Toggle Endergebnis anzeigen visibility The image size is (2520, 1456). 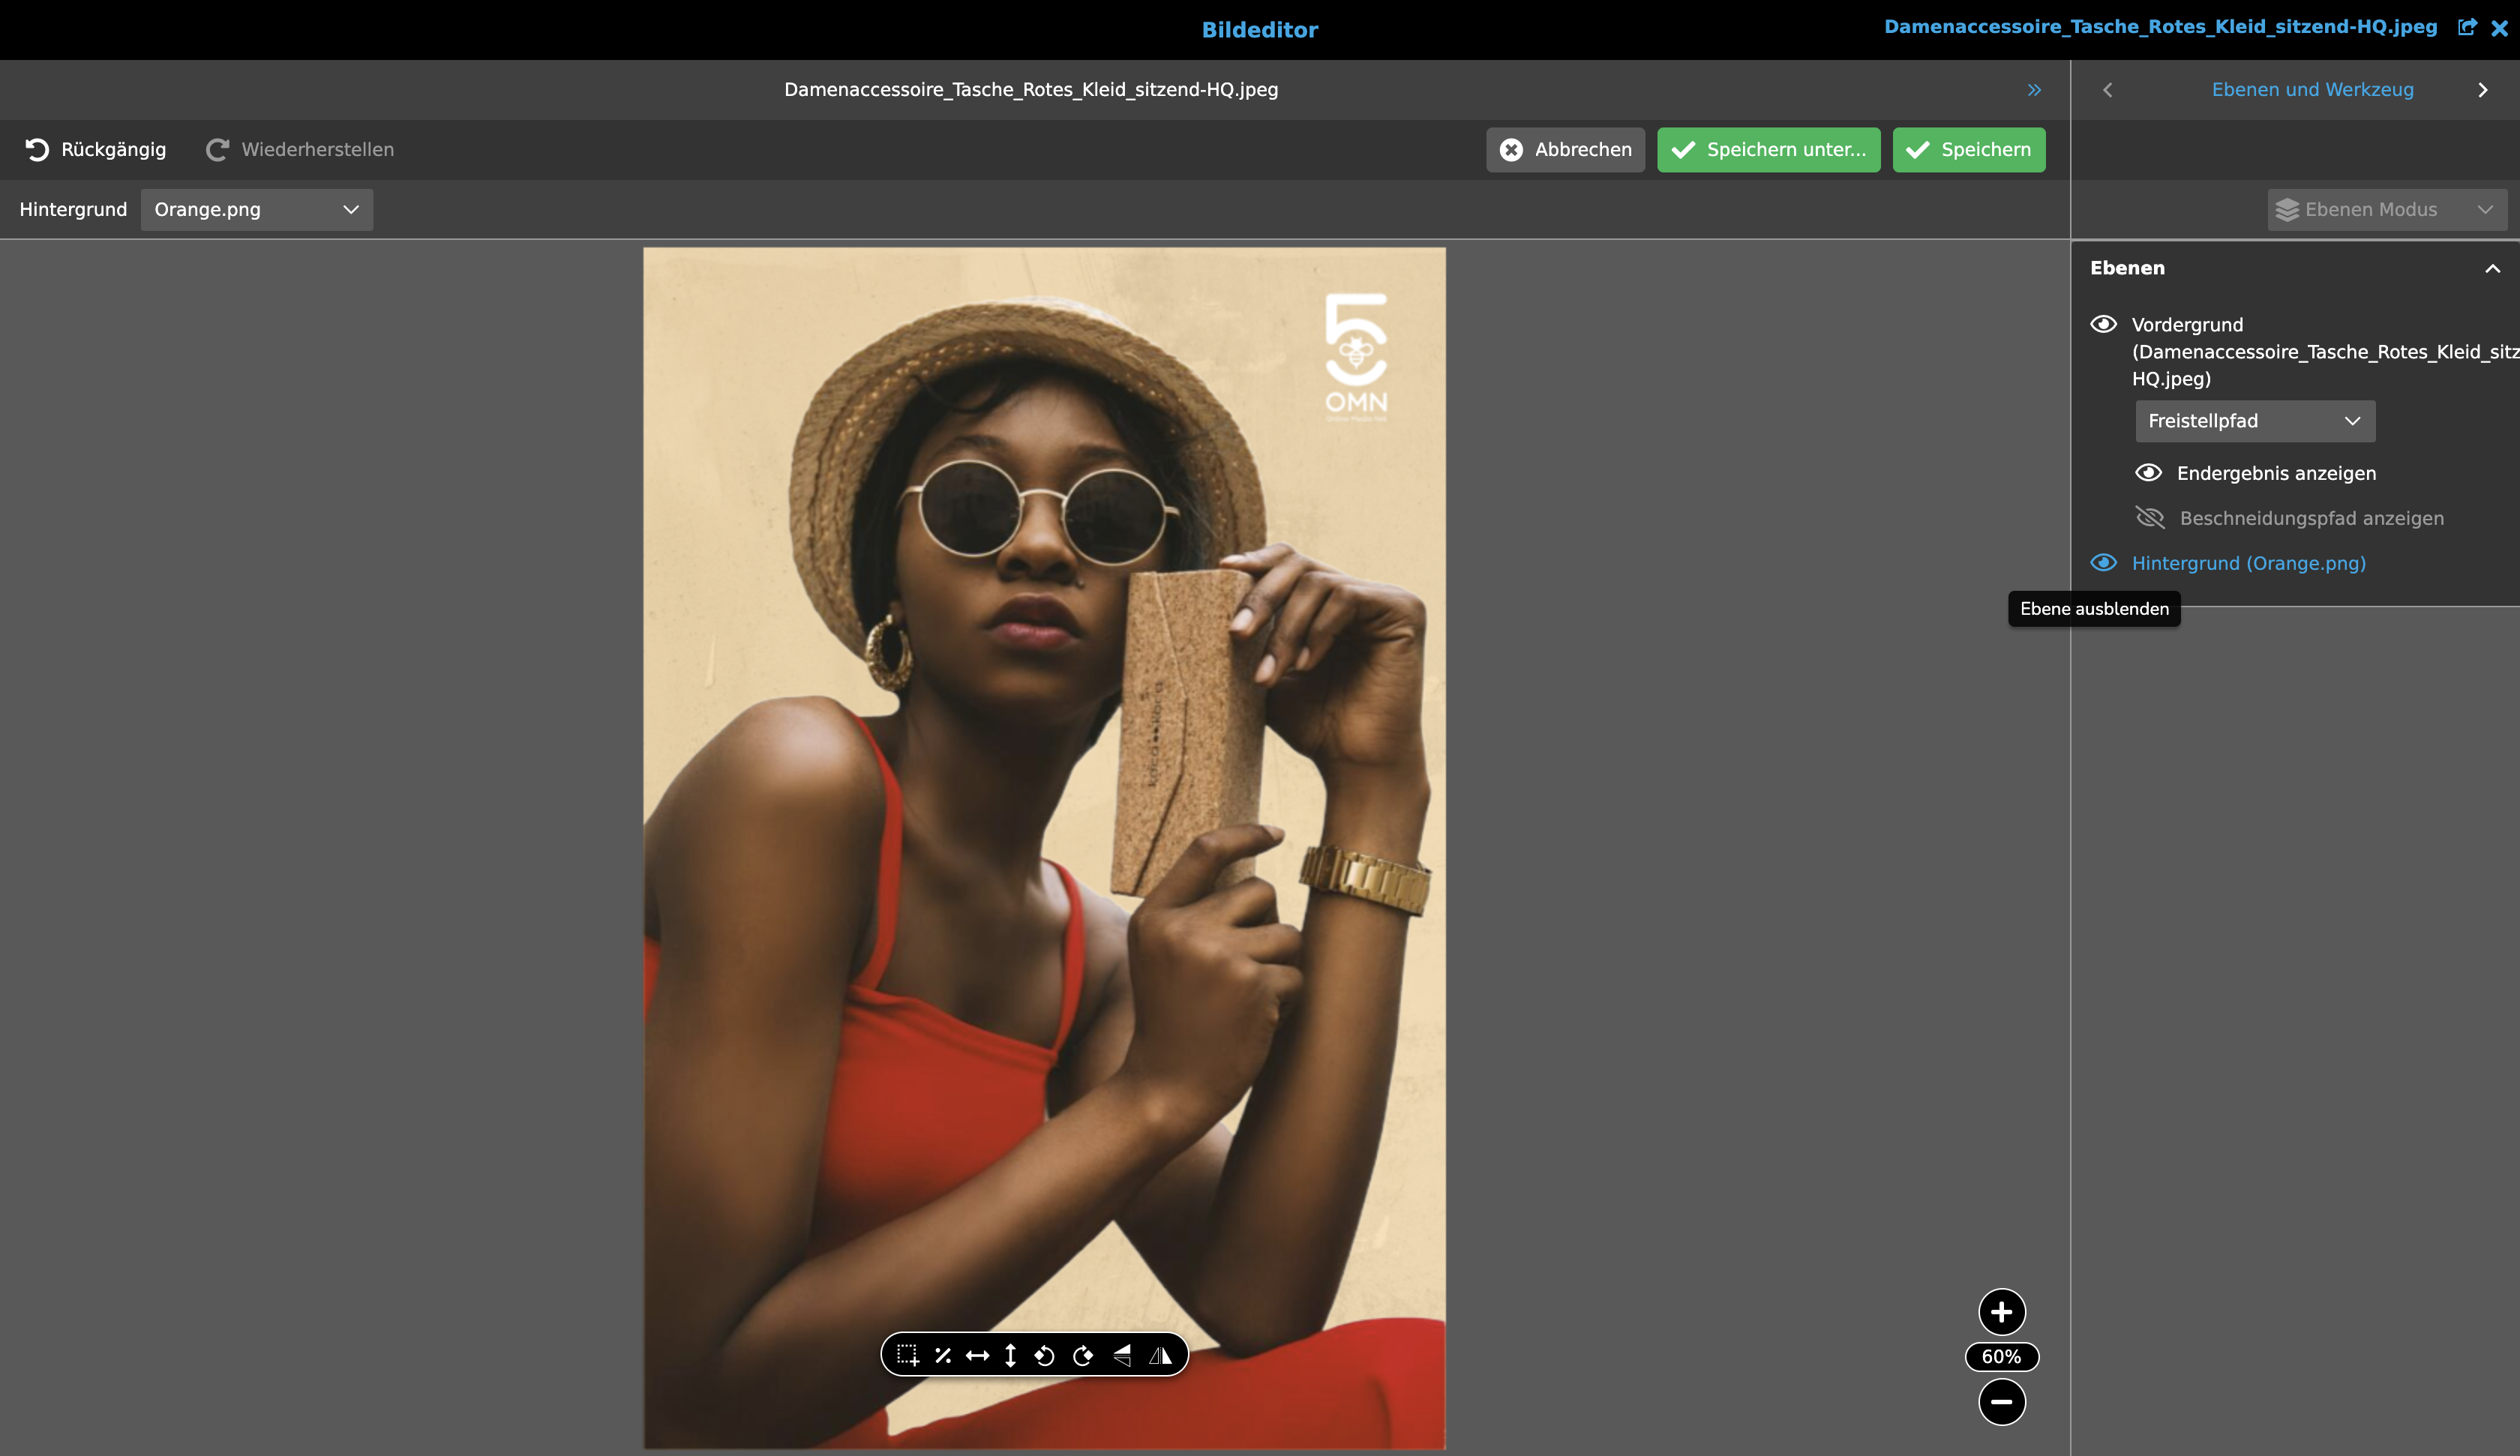(x=2149, y=472)
